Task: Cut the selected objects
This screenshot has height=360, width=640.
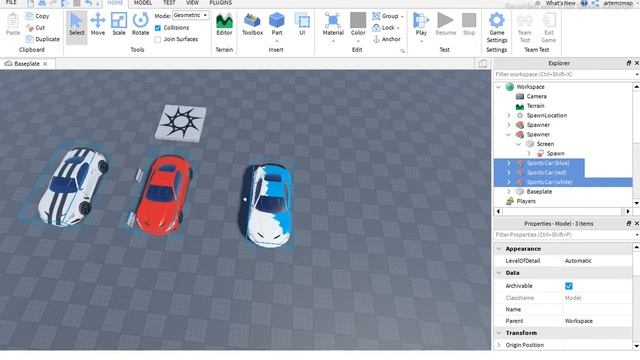Action: [x=36, y=27]
